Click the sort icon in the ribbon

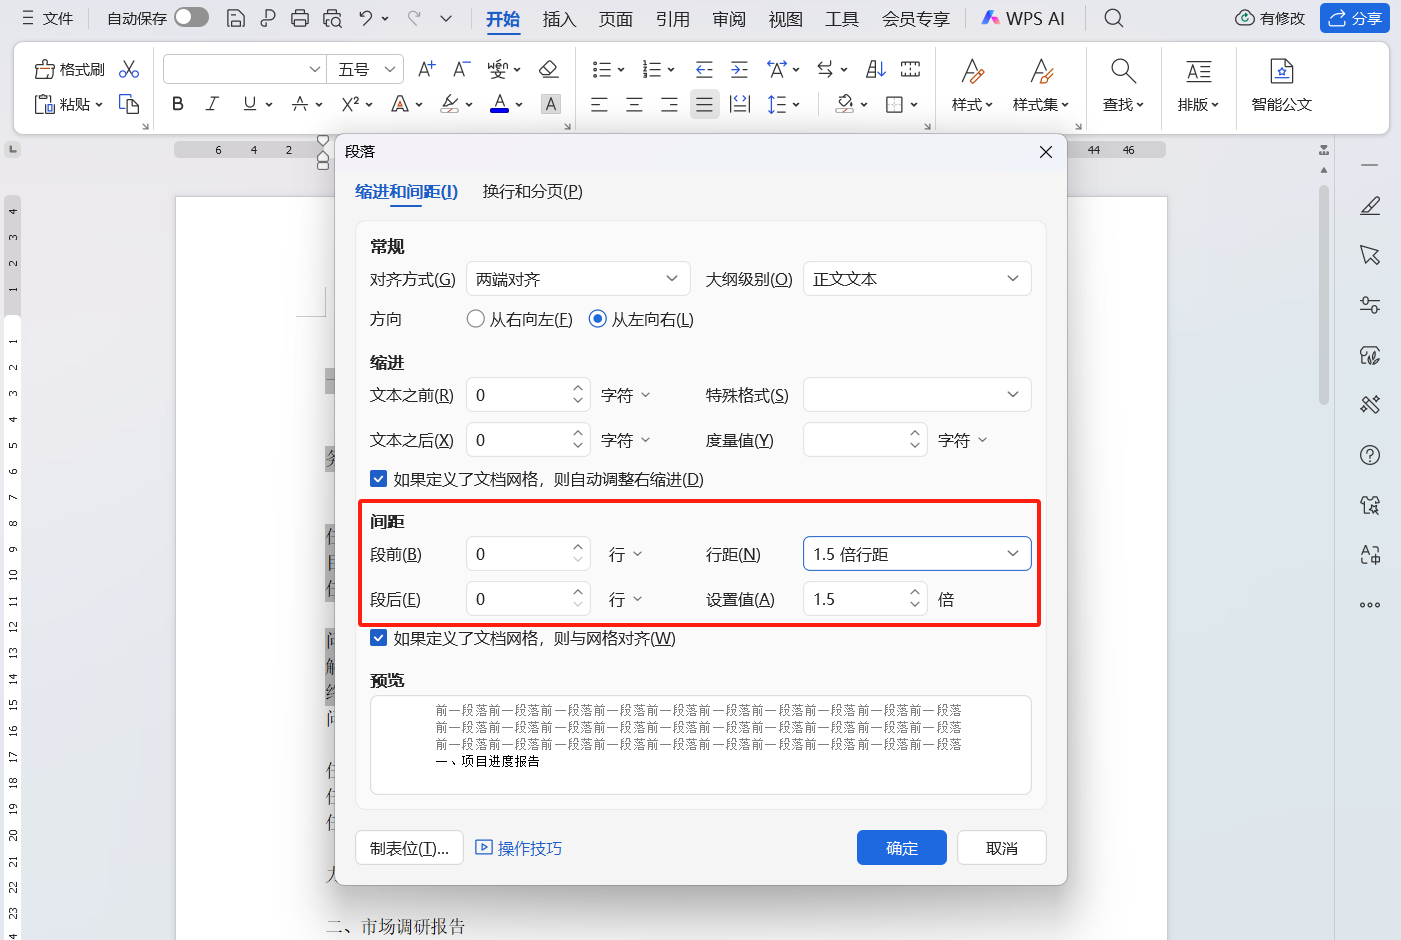point(875,69)
